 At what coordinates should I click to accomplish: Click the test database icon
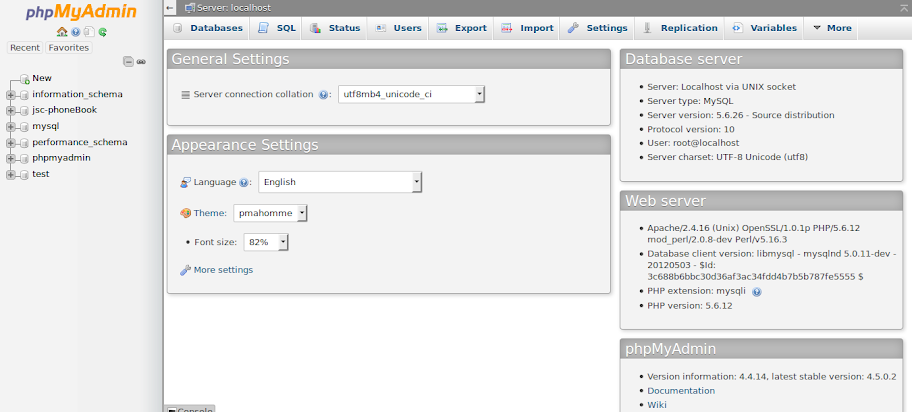(x=24, y=175)
